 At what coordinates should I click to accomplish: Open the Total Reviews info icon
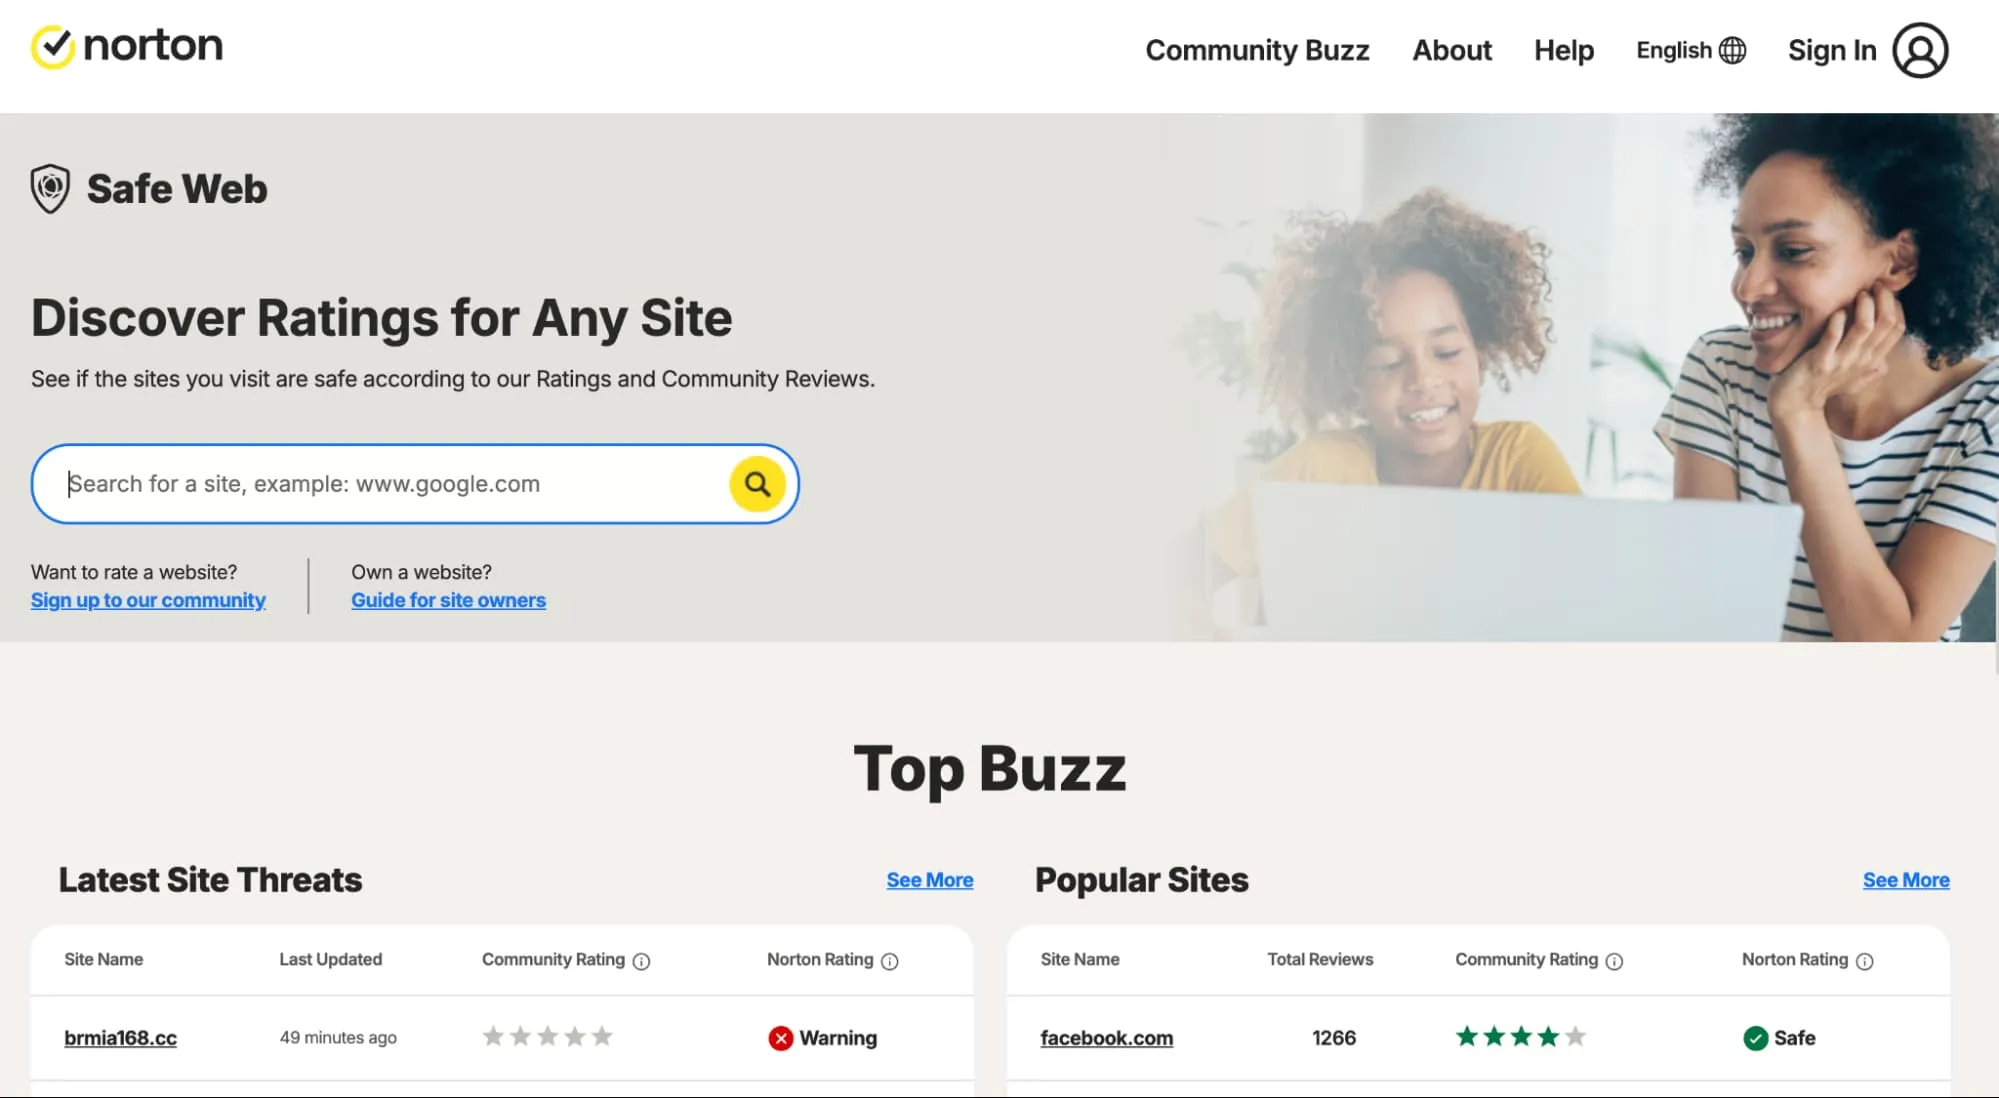tap(1320, 959)
